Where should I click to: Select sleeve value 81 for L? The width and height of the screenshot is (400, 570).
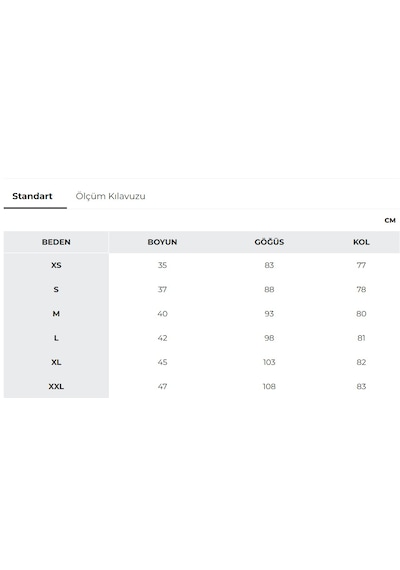point(361,338)
